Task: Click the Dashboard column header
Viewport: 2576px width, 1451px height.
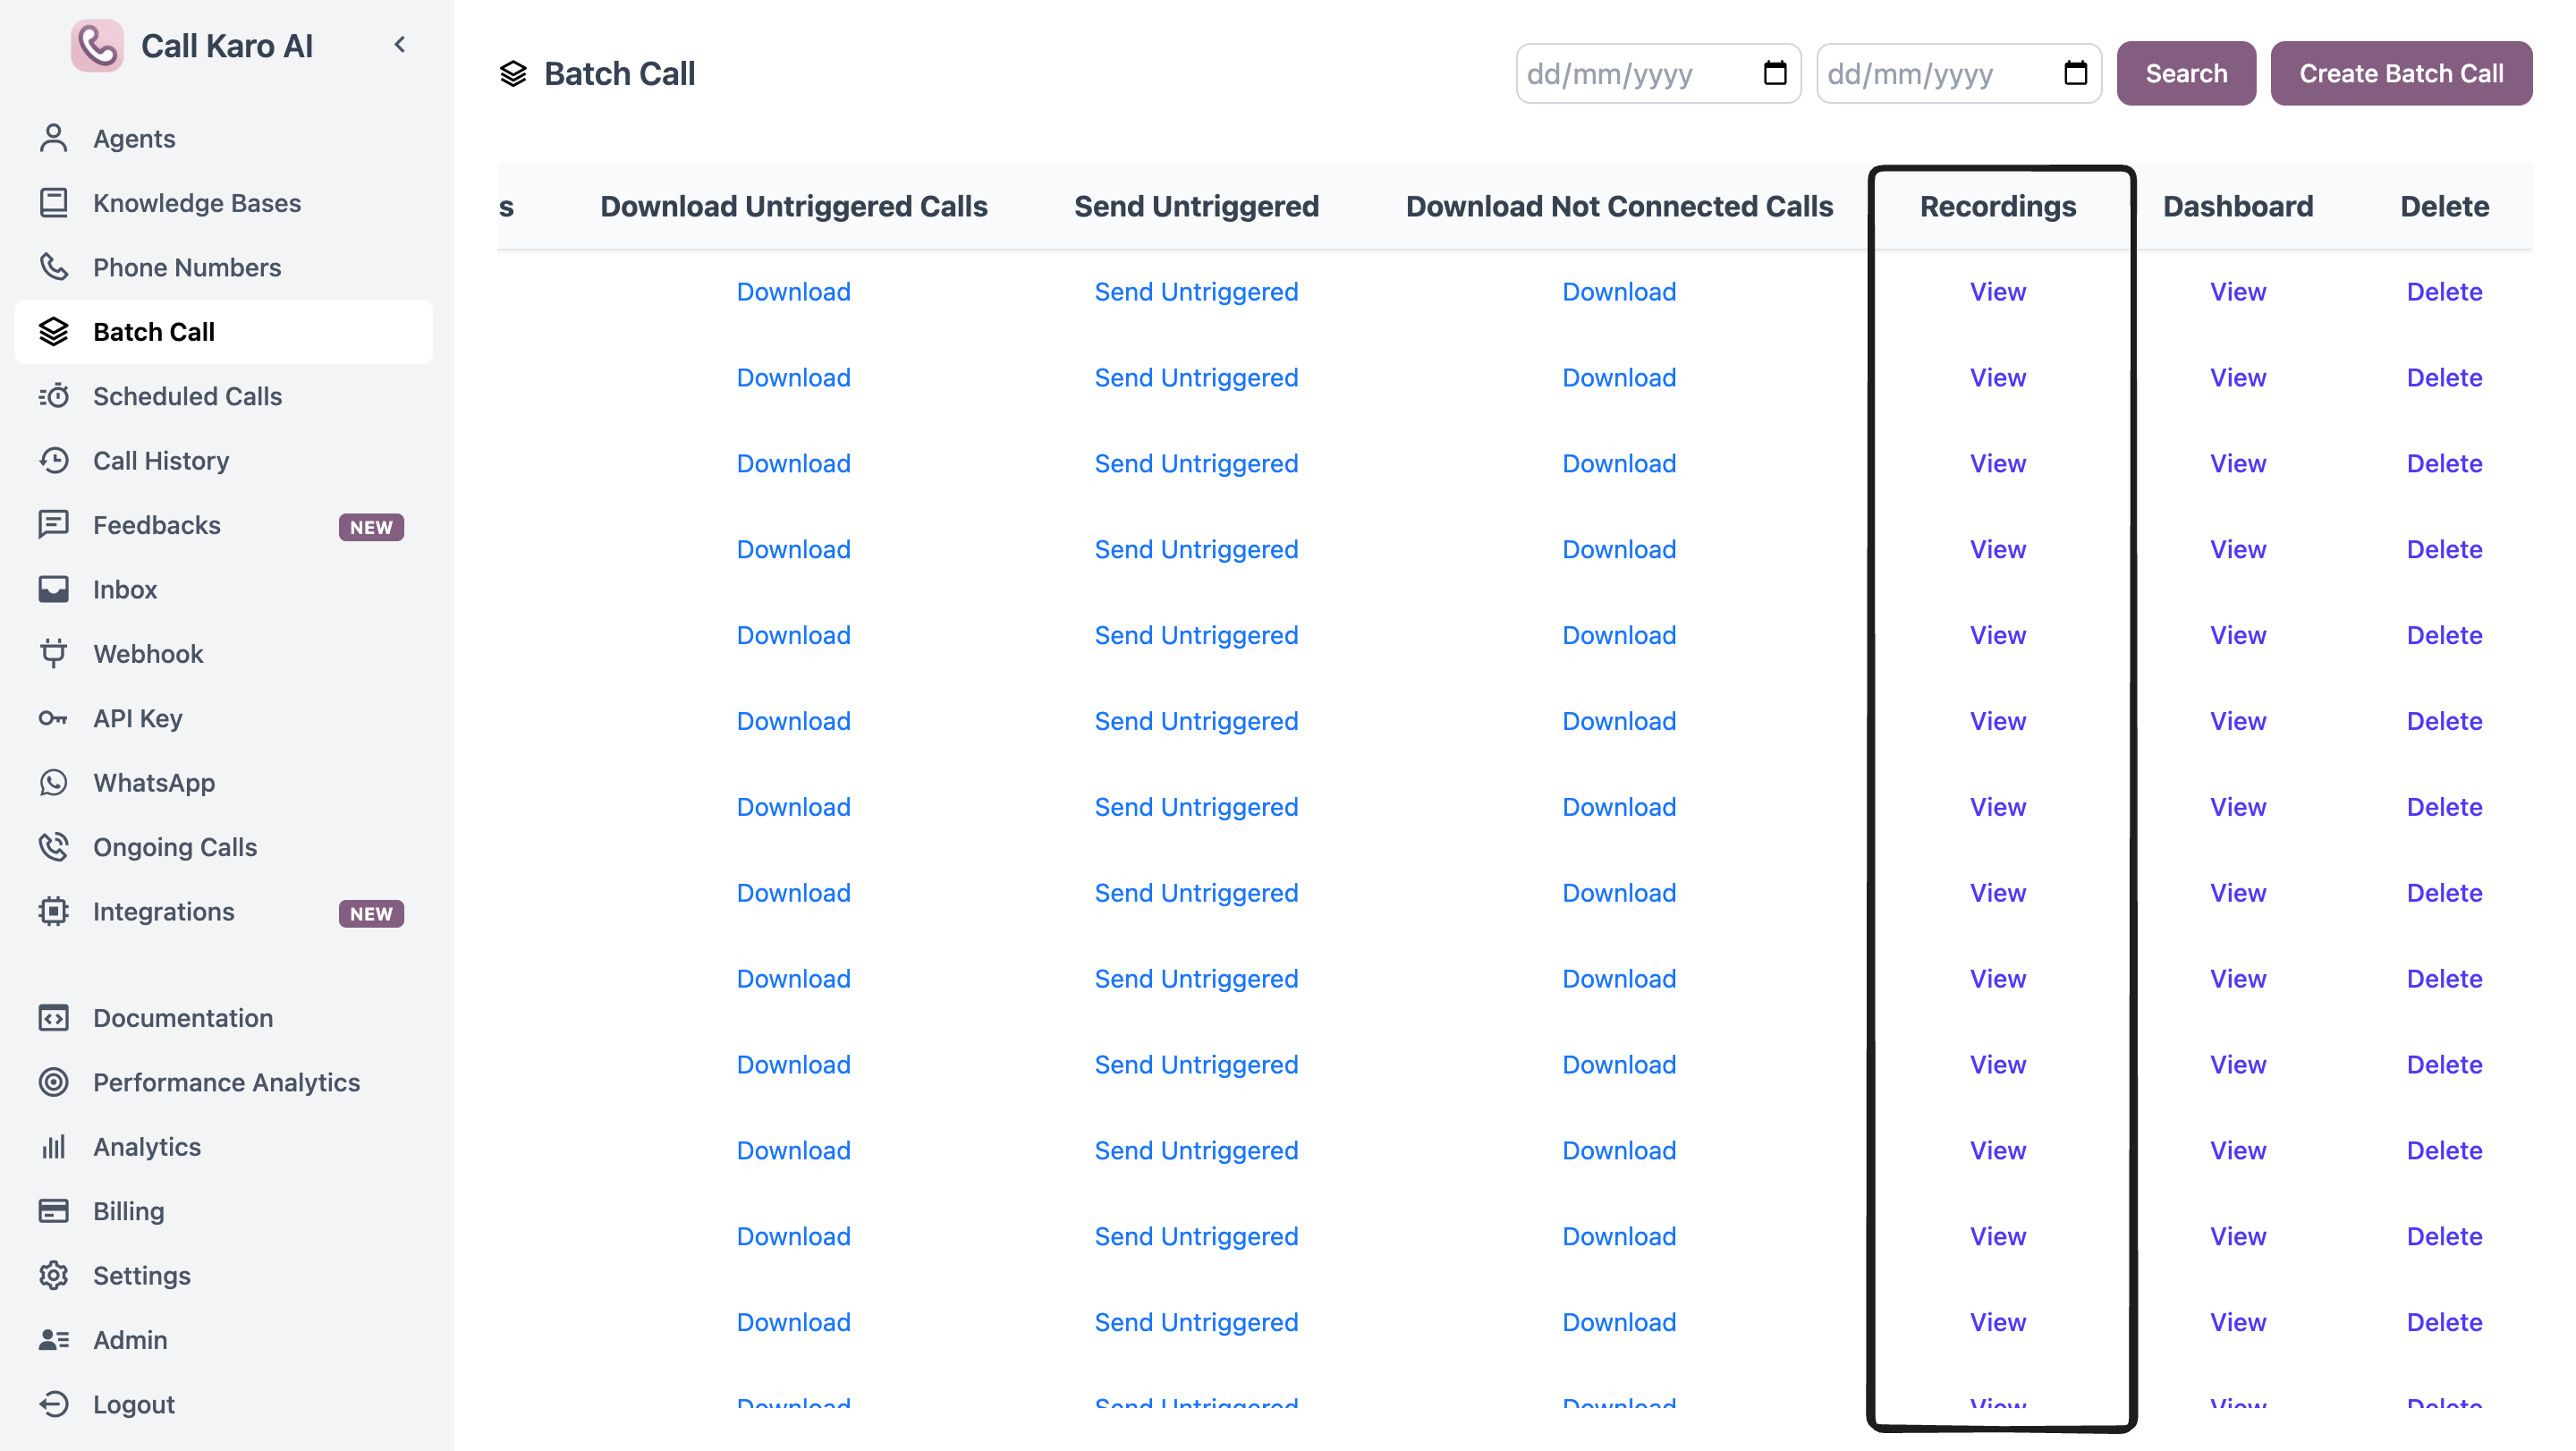Action: (x=2237, y=206)
